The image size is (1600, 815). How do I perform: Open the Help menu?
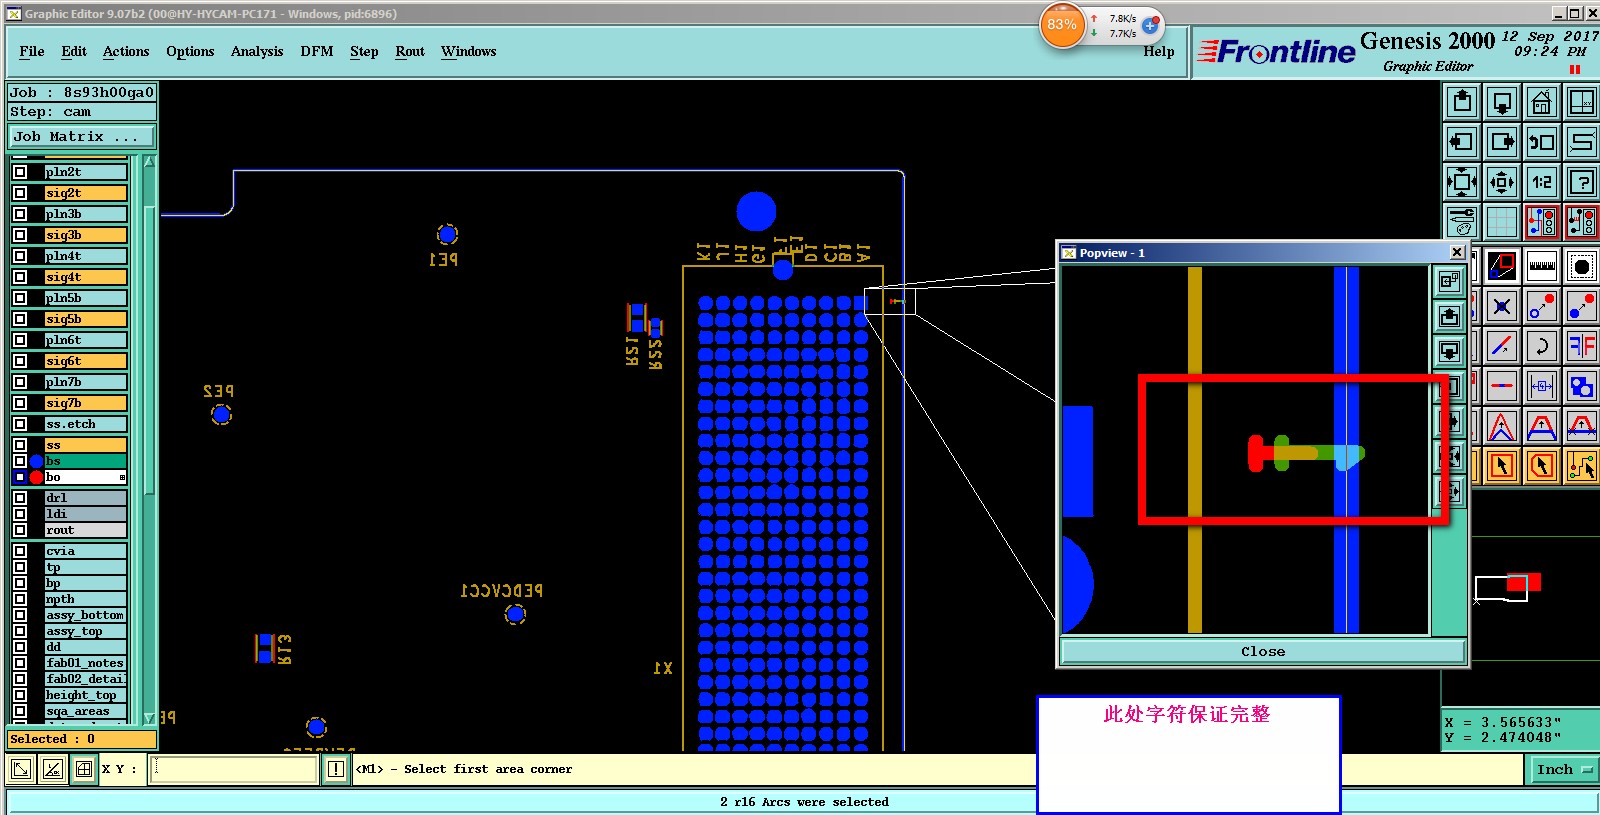pyautogui.click(x=1159, y=51)
